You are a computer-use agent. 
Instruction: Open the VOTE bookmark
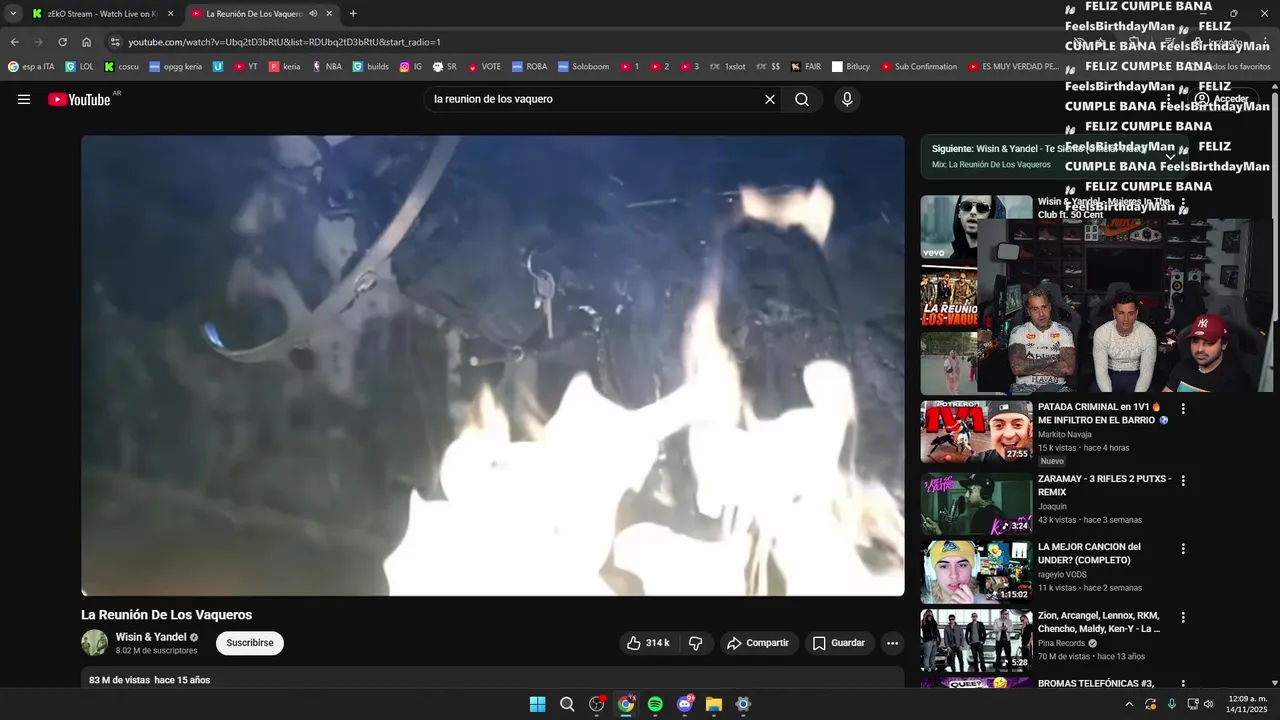[x=484, y=67]
